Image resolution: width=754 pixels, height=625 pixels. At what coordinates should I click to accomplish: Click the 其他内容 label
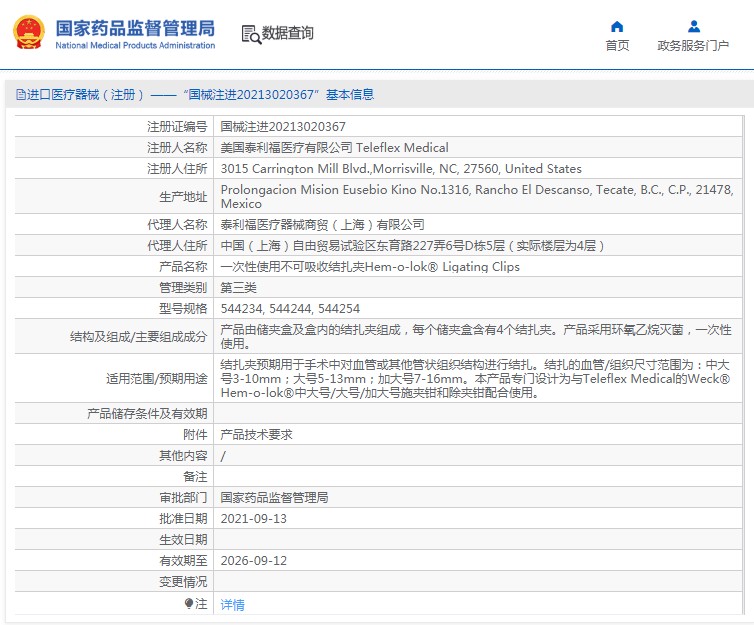click(x=183, y=456)
